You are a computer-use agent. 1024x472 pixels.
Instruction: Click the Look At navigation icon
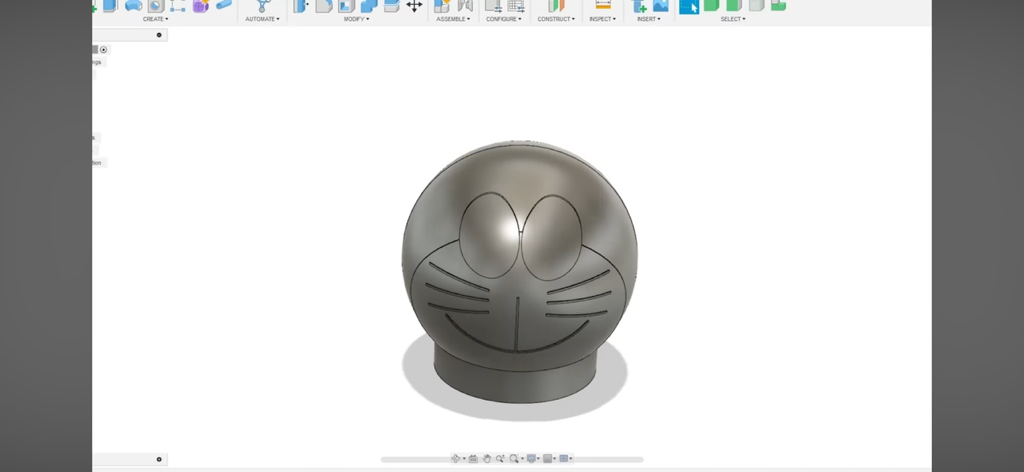click(x=473, y=459)
